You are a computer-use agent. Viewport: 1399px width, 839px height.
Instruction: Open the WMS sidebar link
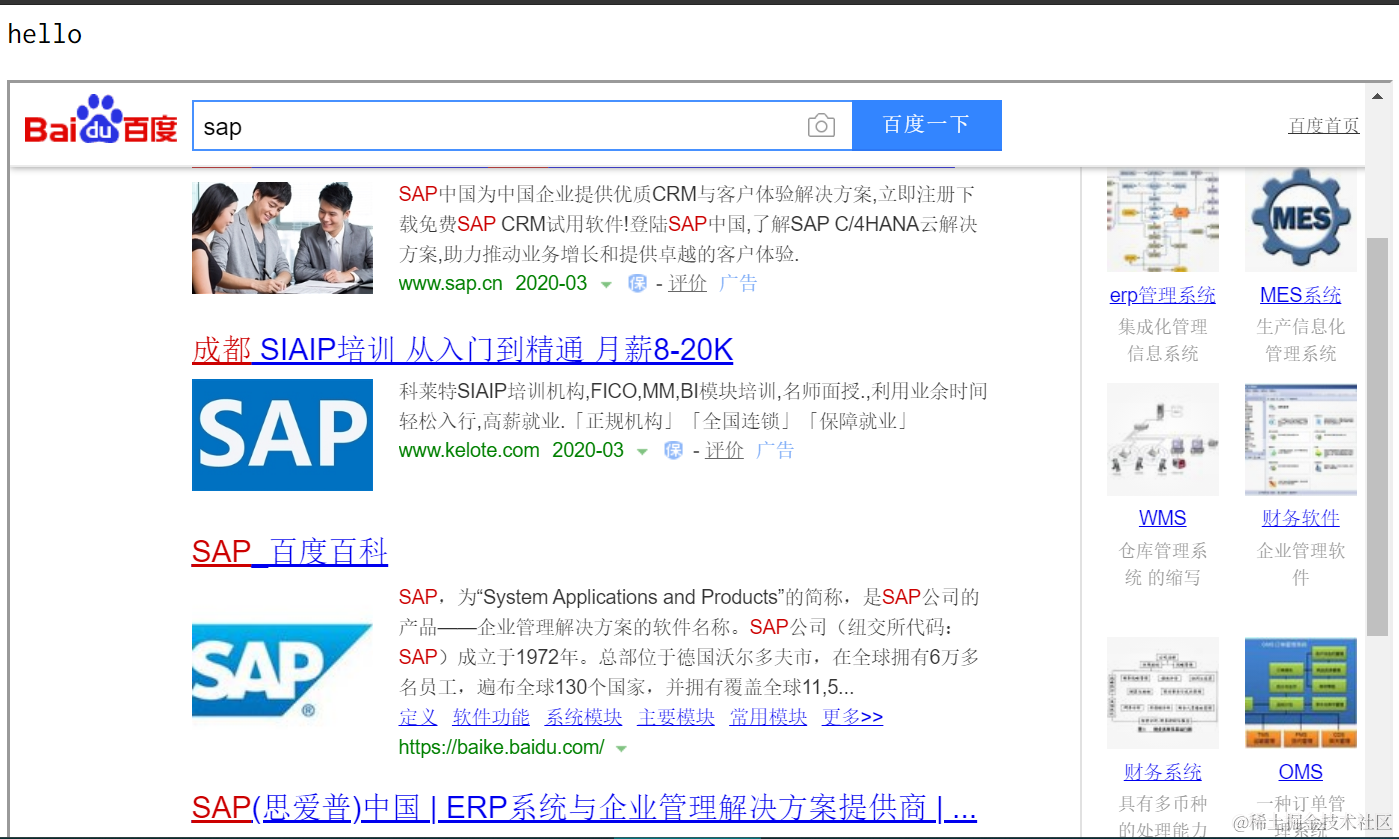(x=1163, y=518)
